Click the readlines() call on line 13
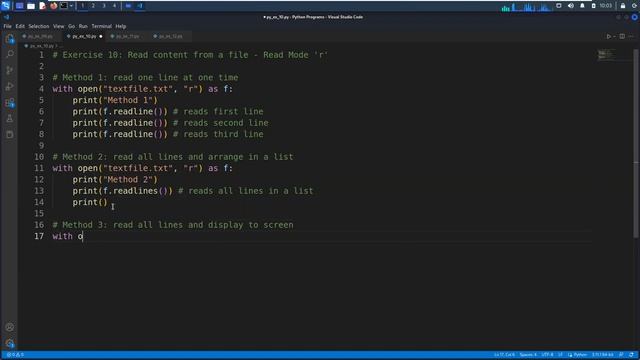The width and height of the screenshot is (640, 360). (138, 191)
